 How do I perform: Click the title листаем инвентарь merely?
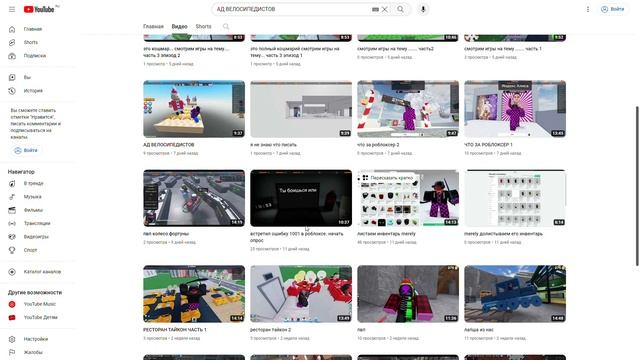point(386,234)
